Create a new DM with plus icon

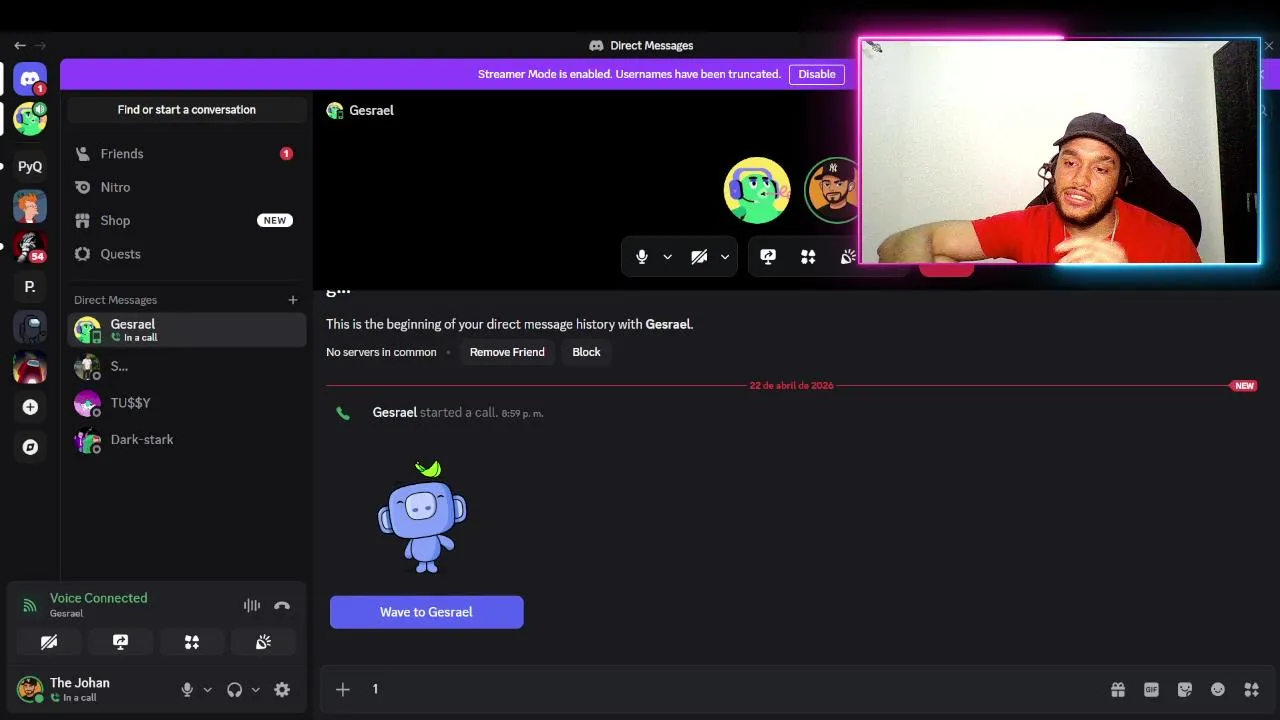pyautogui.click(x=293, y=300)
